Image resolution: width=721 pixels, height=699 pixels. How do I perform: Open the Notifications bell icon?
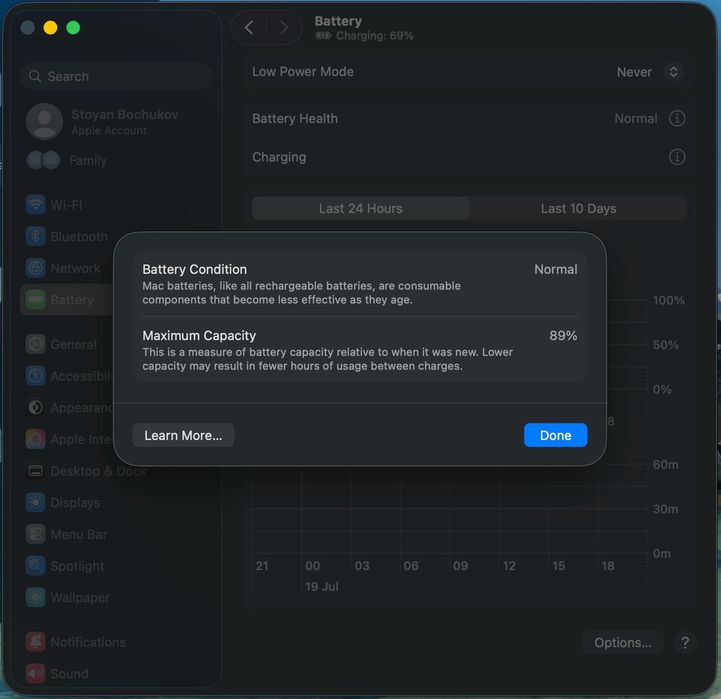click(x=35, y=642)
